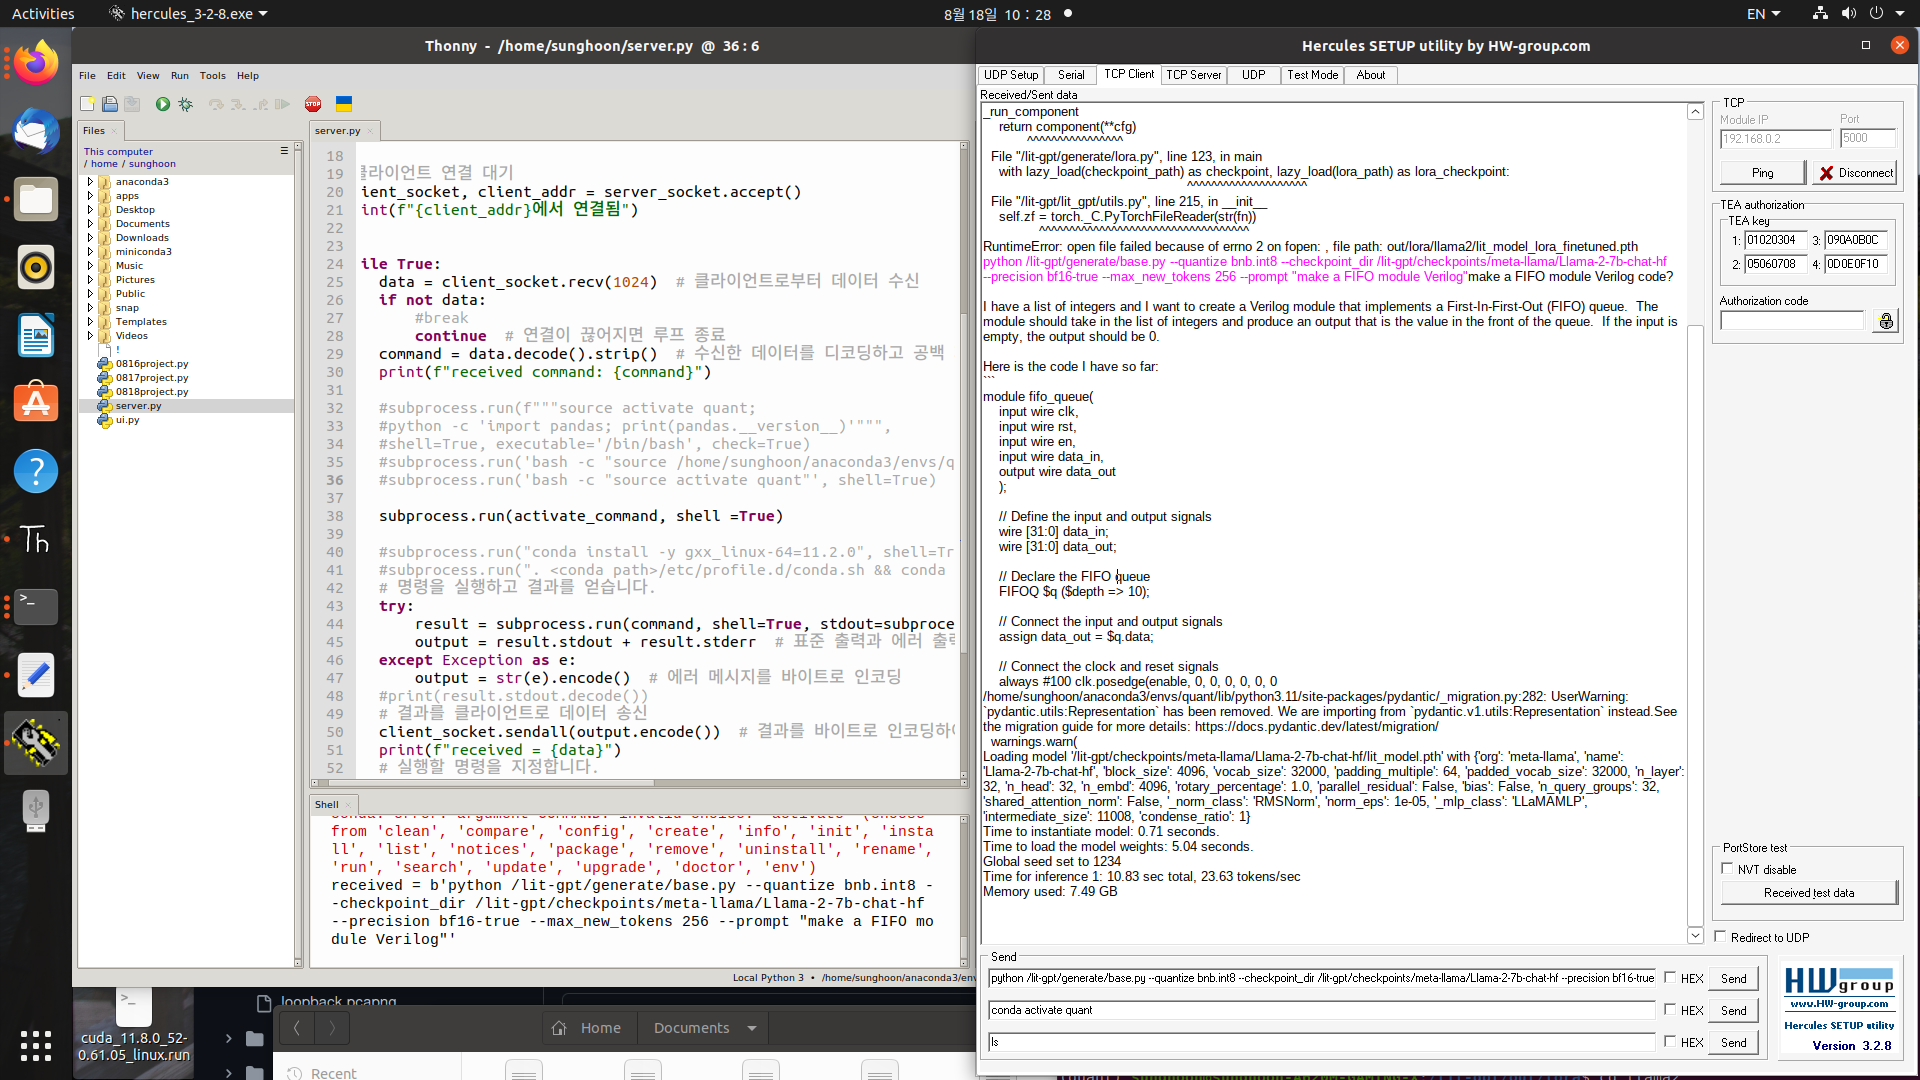1920x1080 pixels.
Task: Run current script with green play icon
Action: pos(163,104)
